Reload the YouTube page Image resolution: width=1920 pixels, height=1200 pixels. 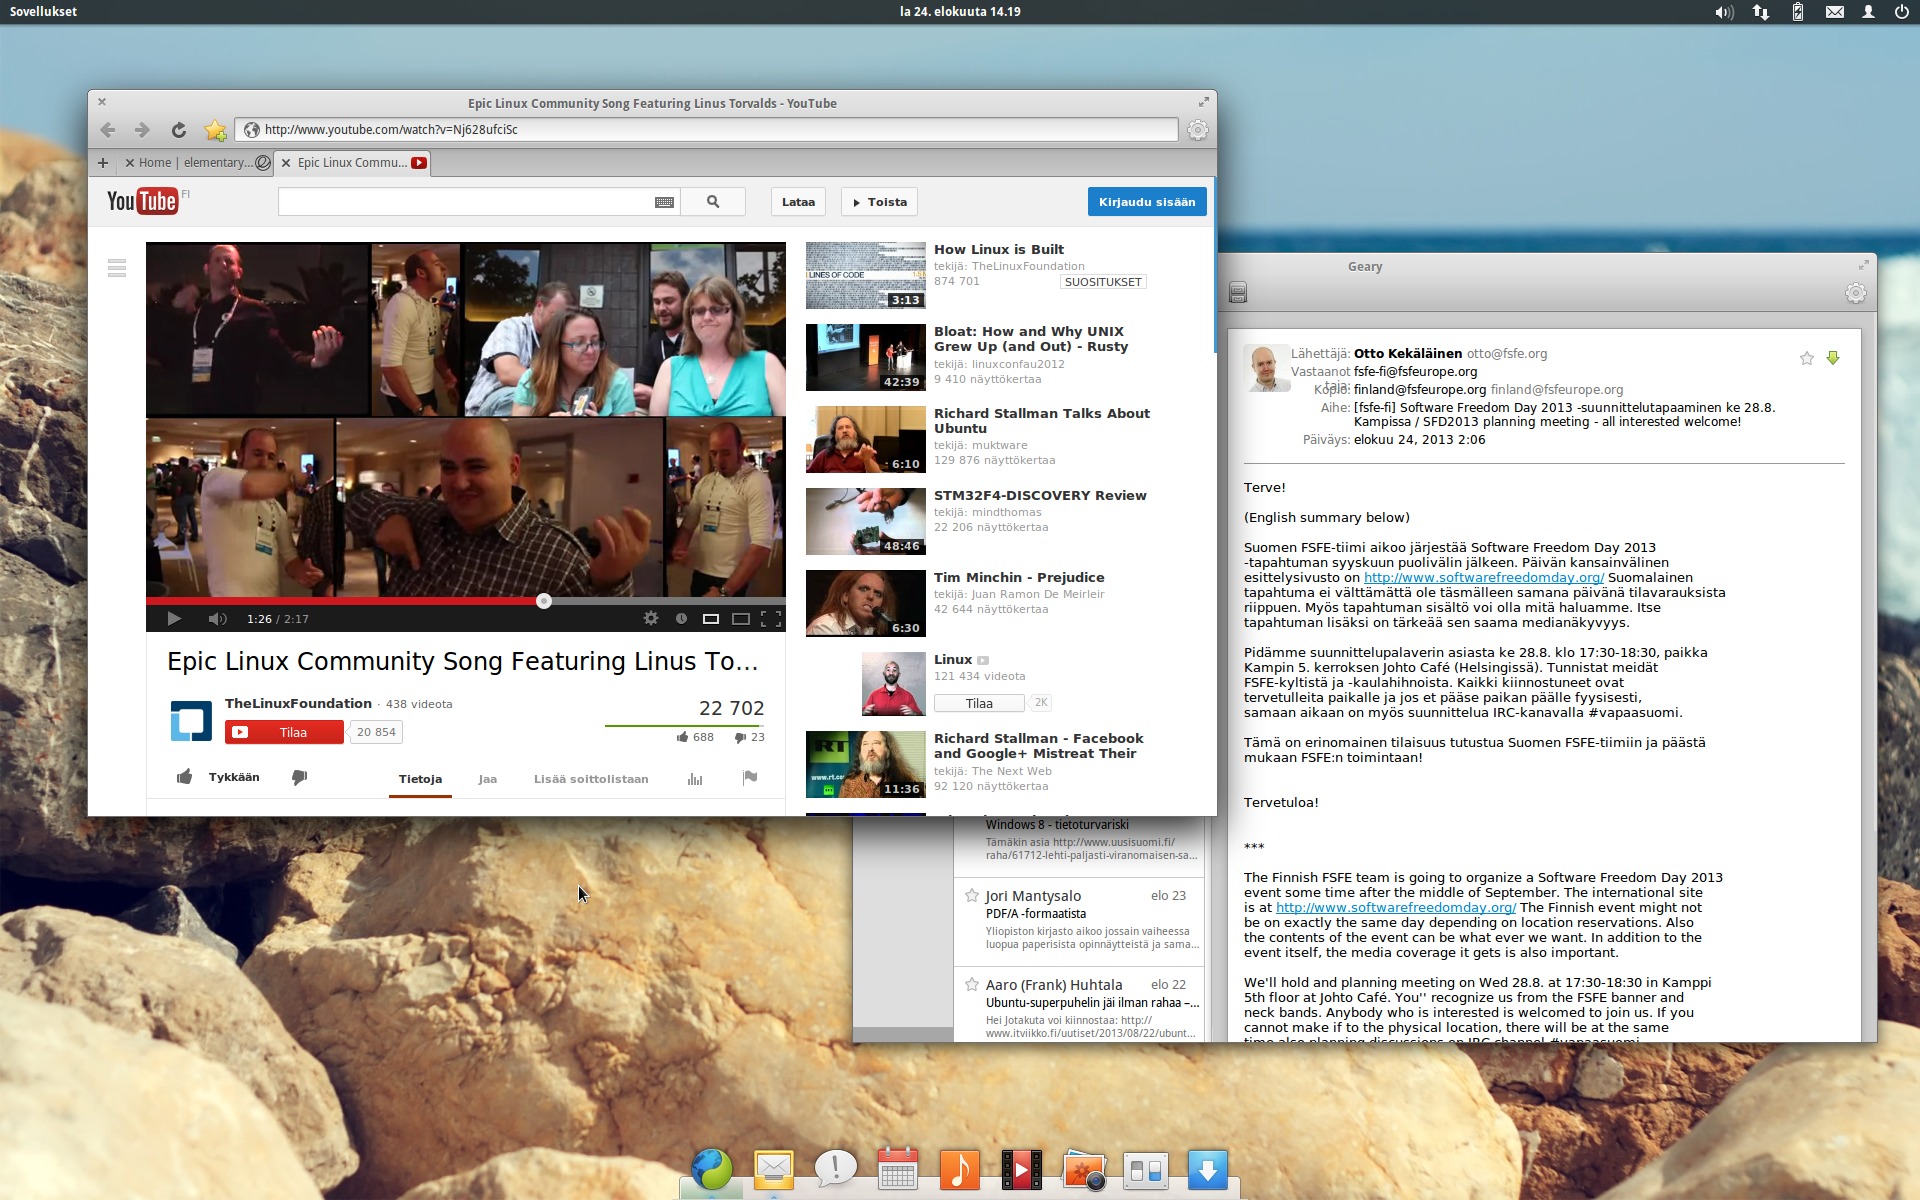tap(178, 130)
